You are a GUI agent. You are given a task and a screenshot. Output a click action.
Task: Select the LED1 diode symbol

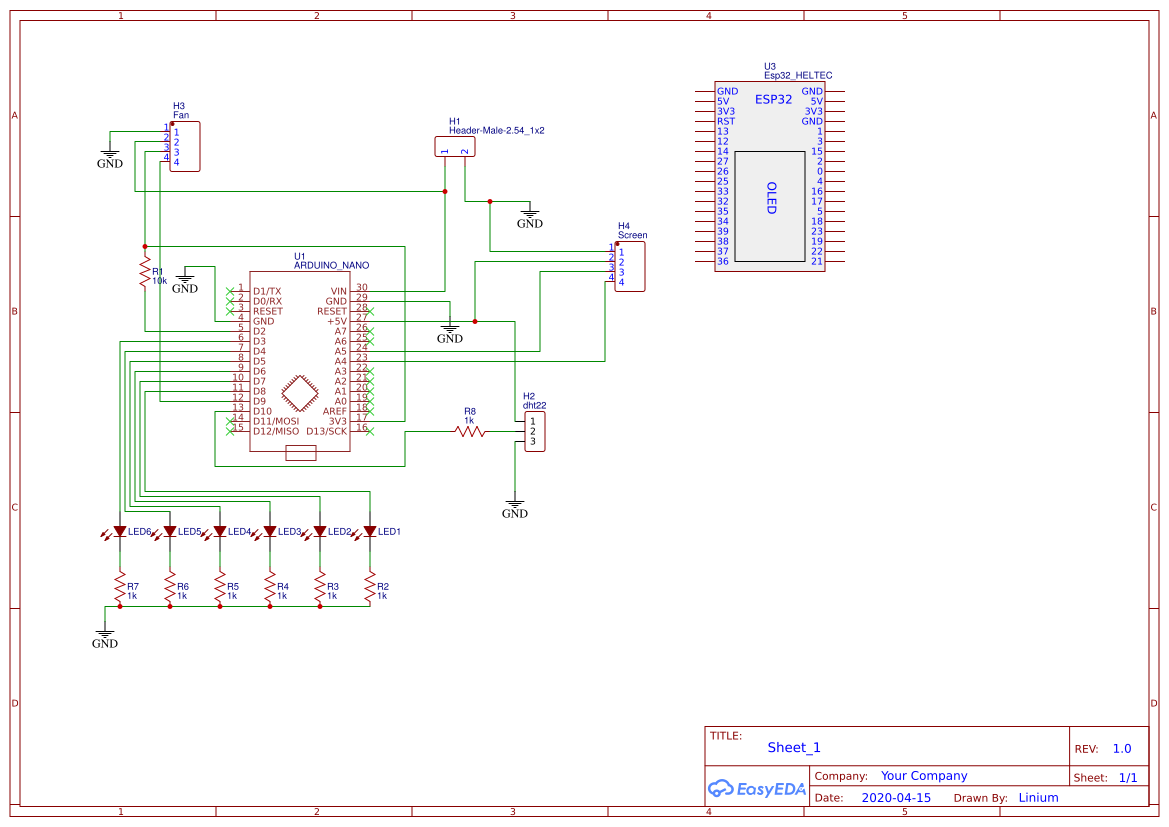370,530
